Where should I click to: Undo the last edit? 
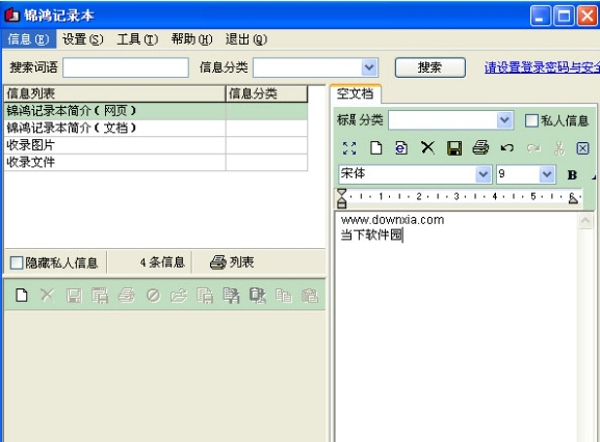click(x=507, y=148)
